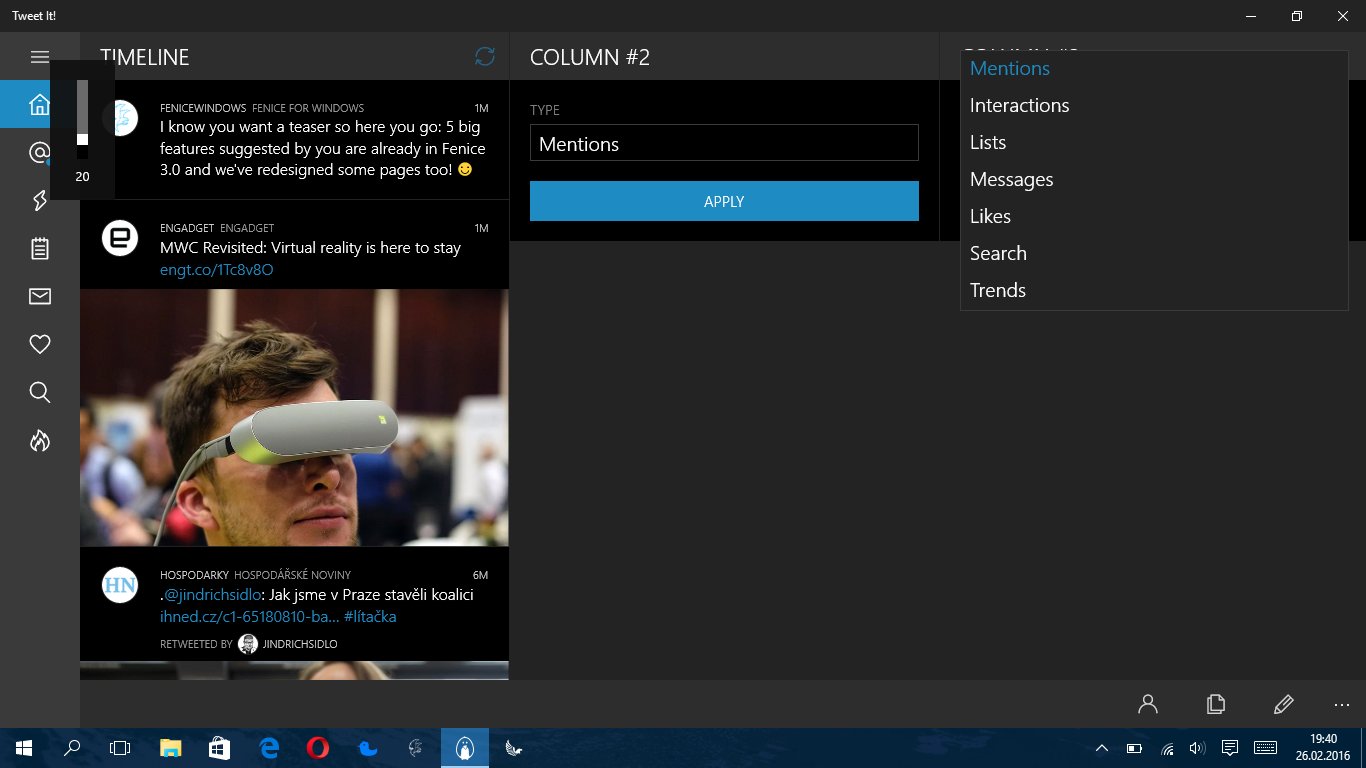
Task: Compose a new tweet with the pencil icon
Action: coord(1284,704)
